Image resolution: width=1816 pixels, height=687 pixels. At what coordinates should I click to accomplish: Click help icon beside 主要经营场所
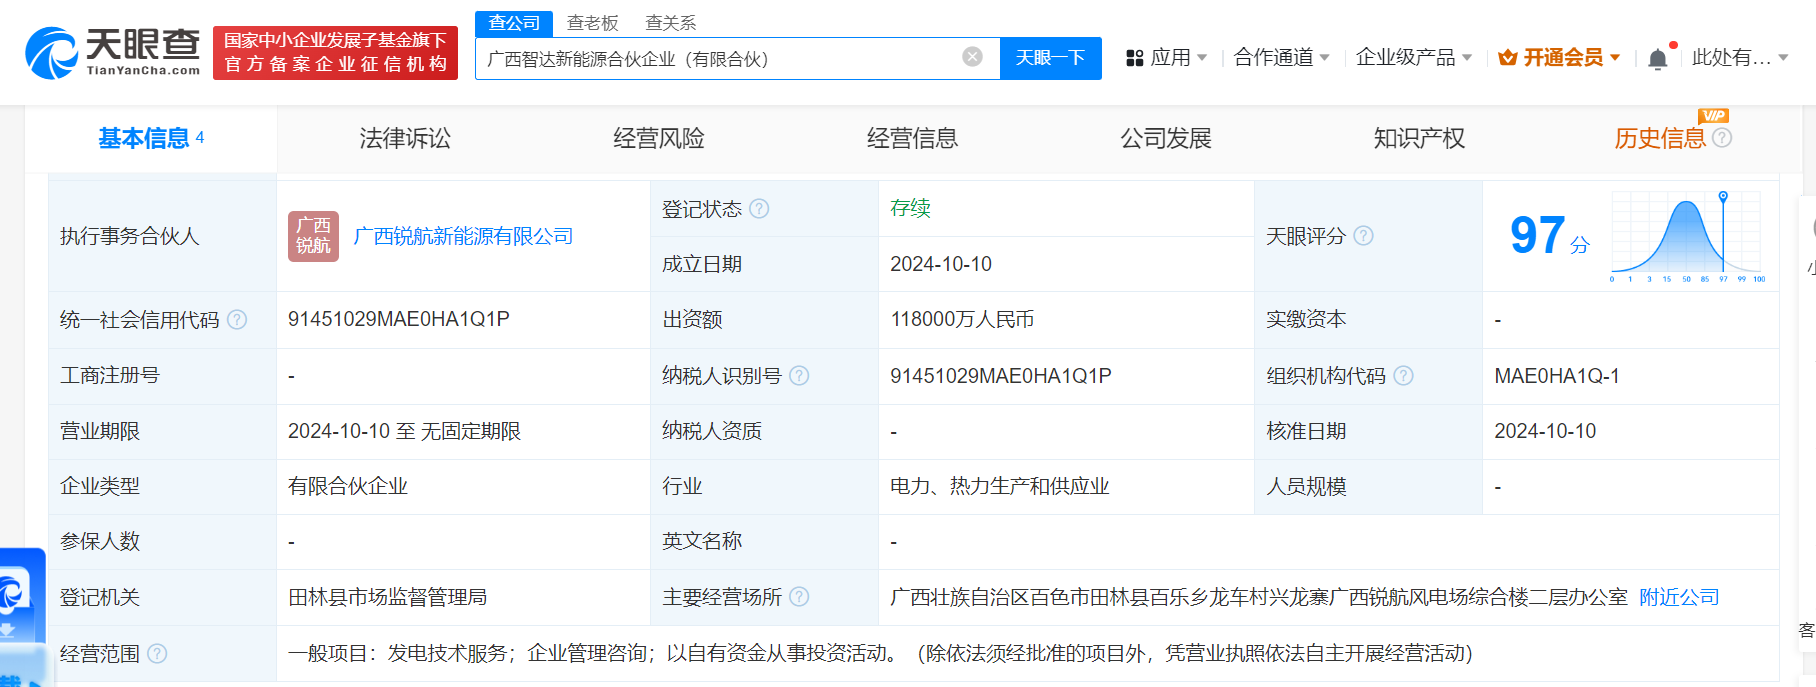[x=799, y=597]
